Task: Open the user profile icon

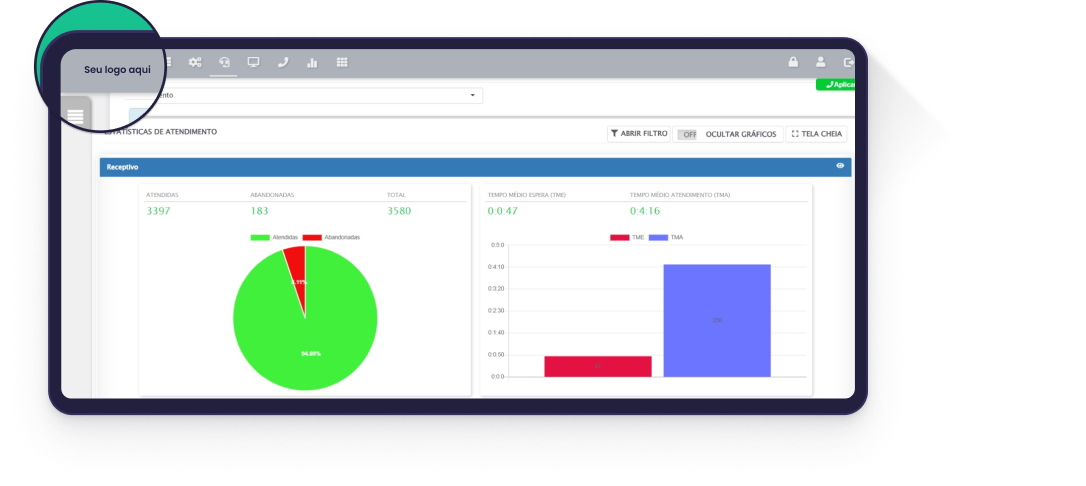Action: point(821,62)
